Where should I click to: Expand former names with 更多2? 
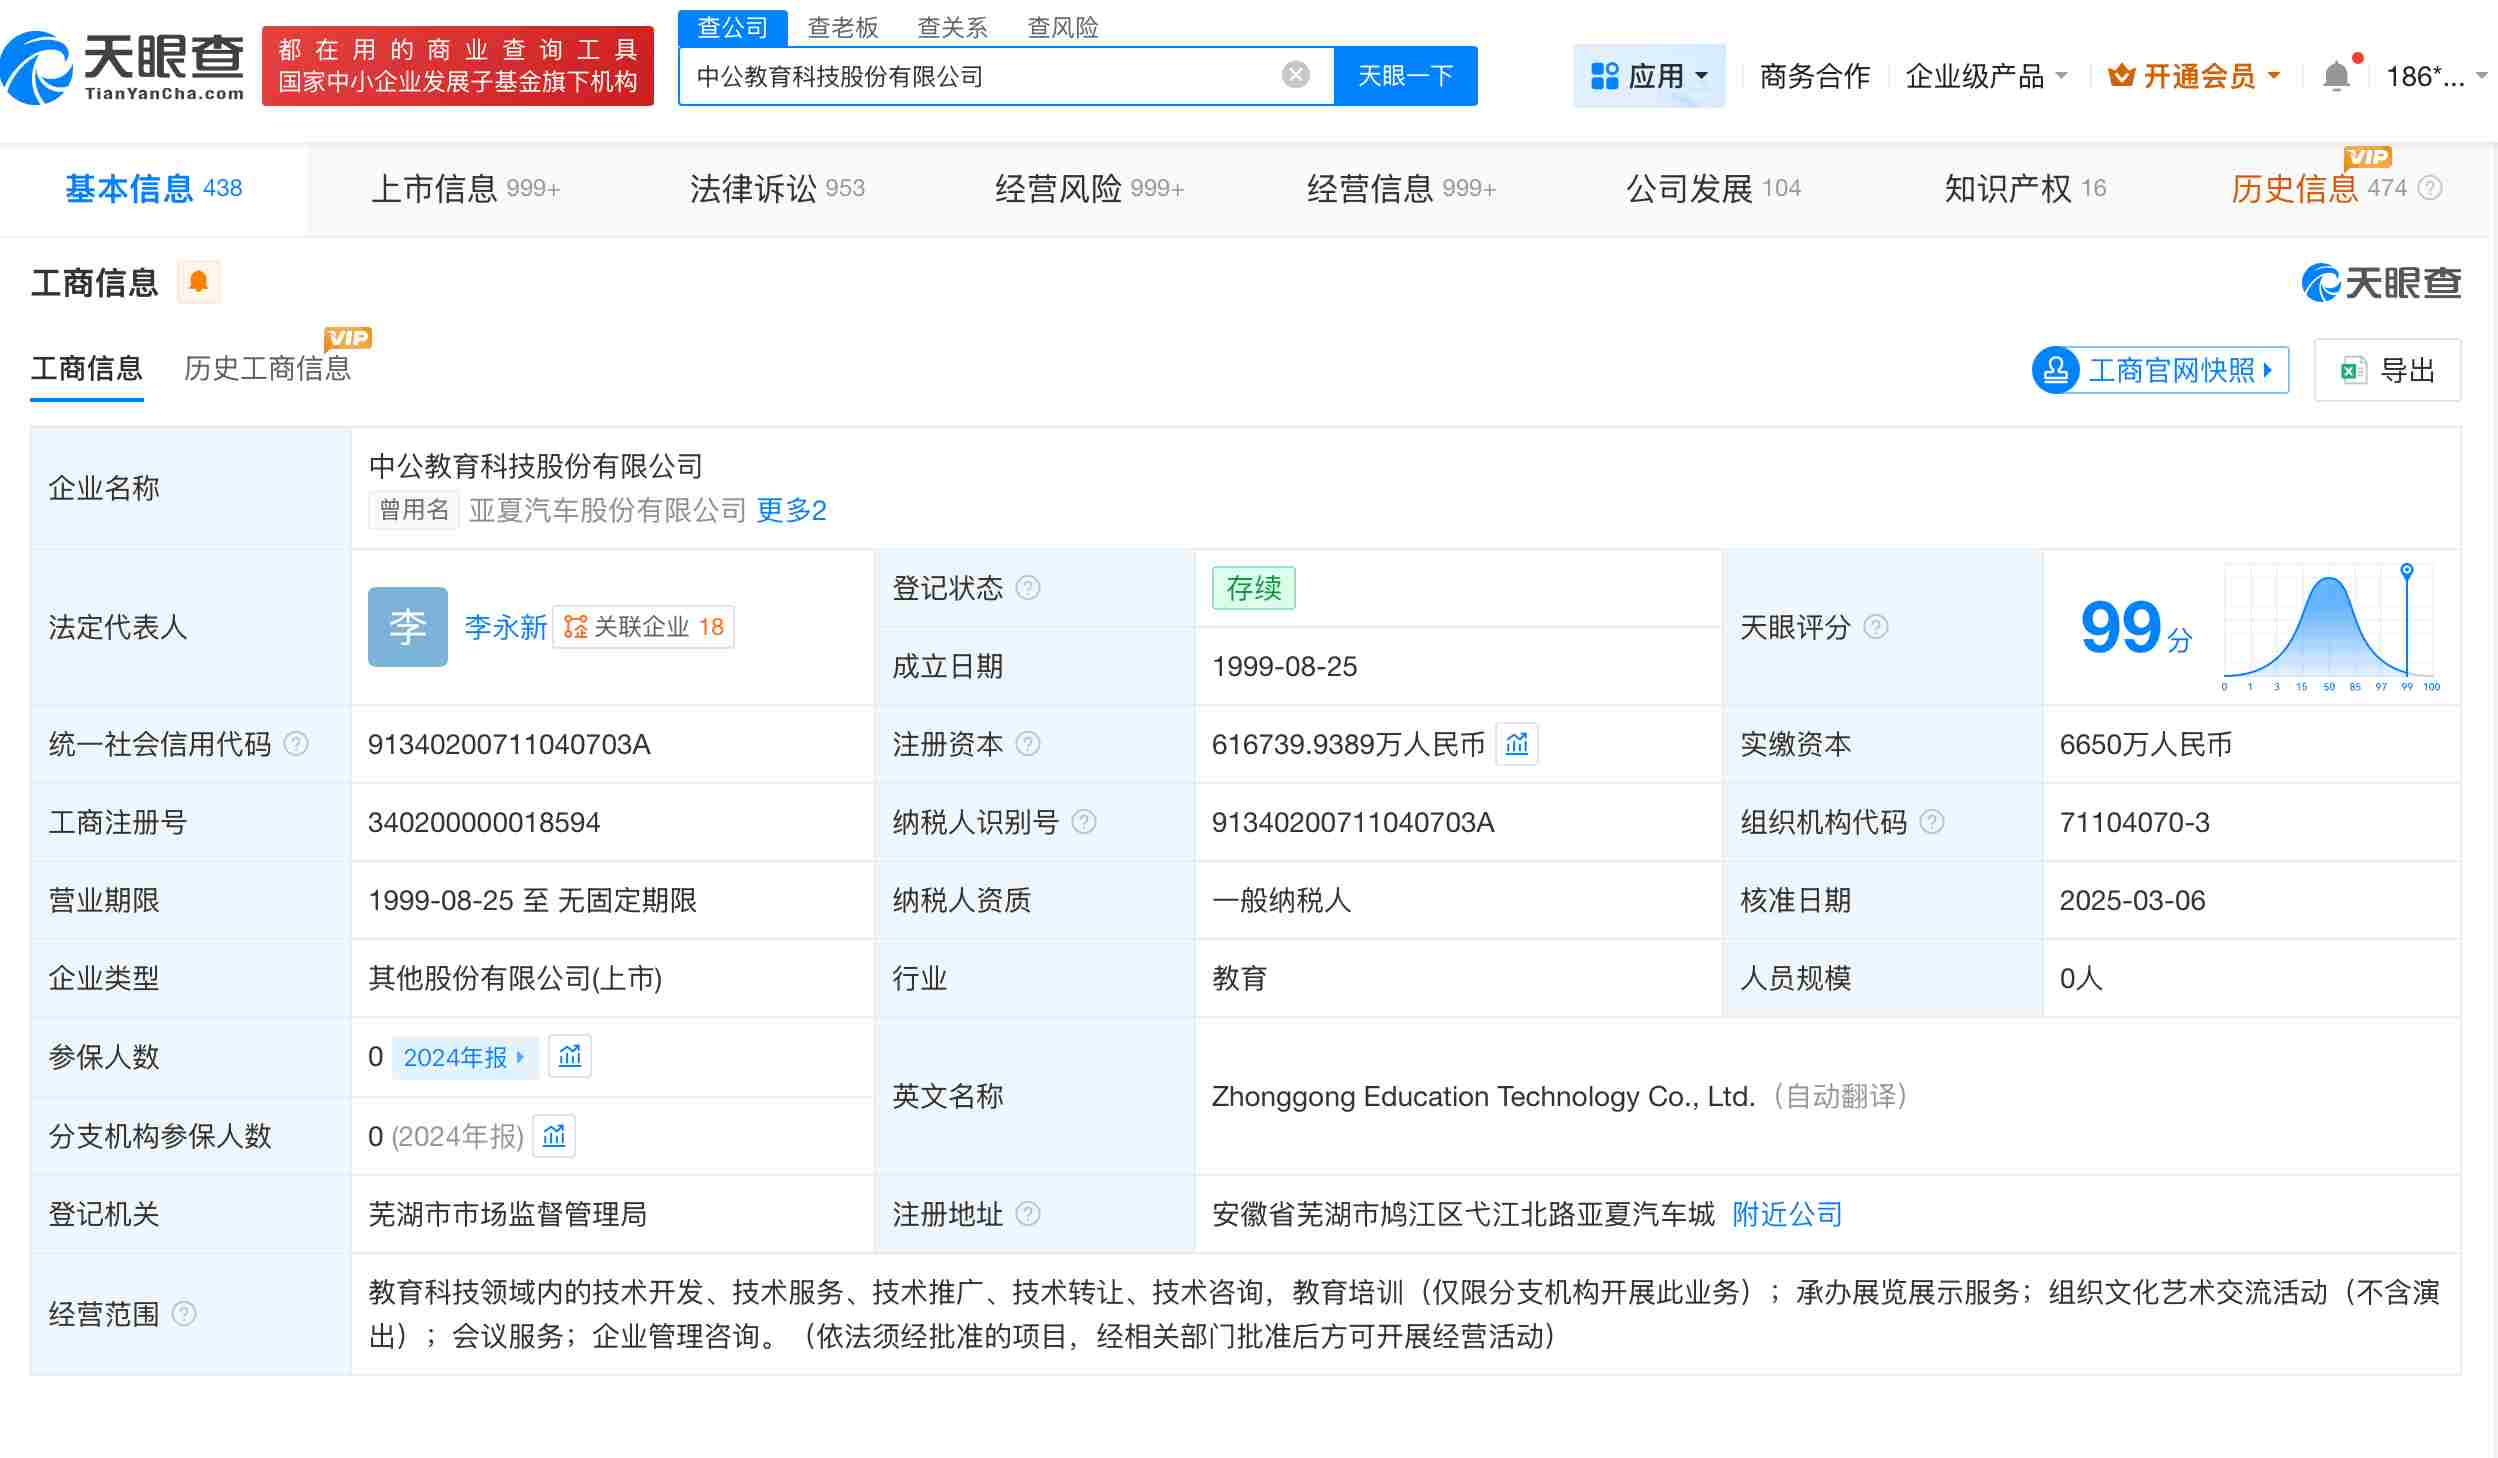tap(790, 510)
